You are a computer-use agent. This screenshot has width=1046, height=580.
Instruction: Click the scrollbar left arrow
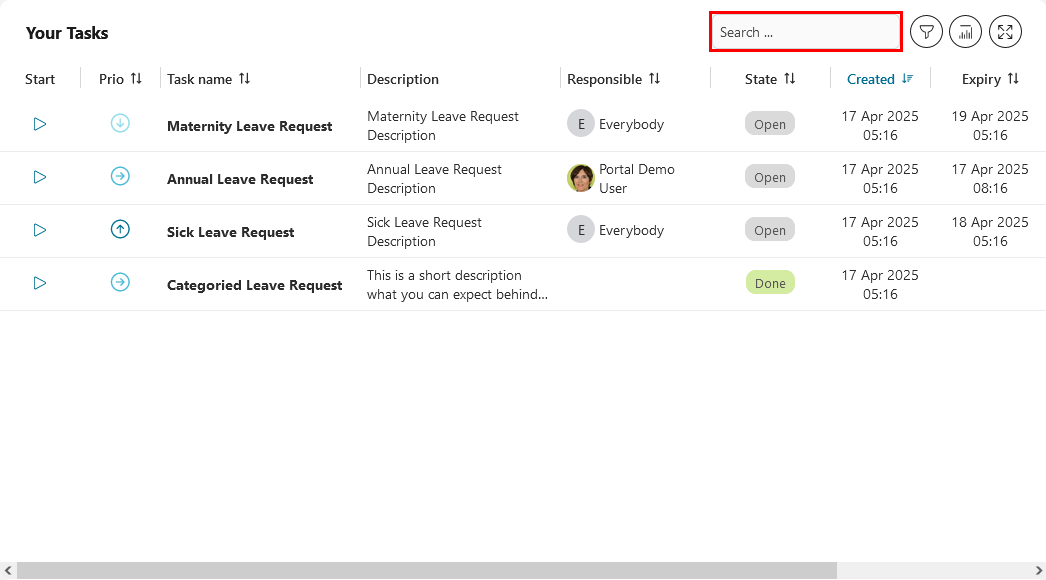[x=8, y=571]
